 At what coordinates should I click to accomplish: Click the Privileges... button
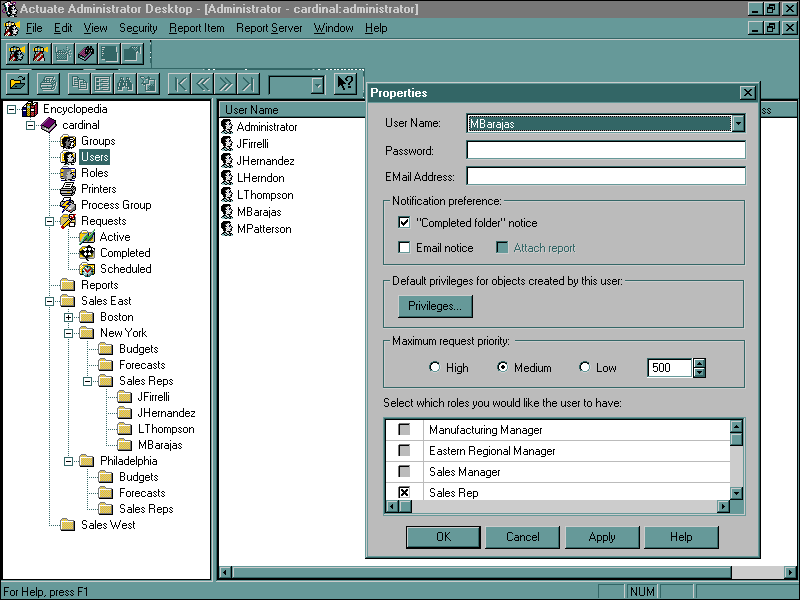point(435,306)
